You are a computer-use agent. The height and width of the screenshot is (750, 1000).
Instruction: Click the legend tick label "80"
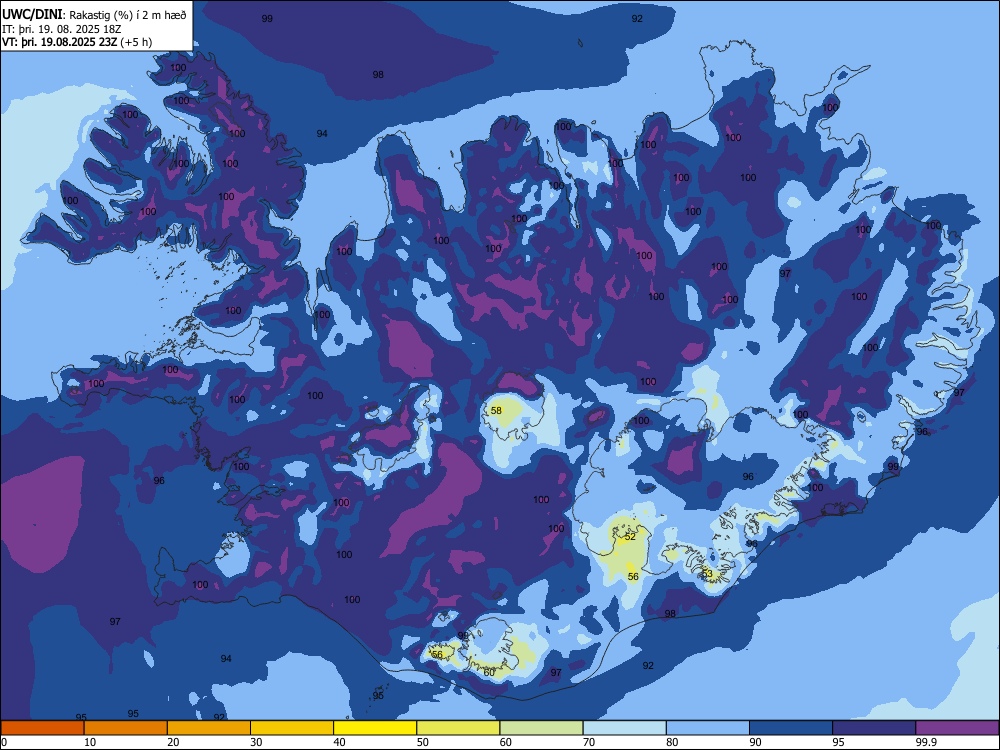[672, 742]
